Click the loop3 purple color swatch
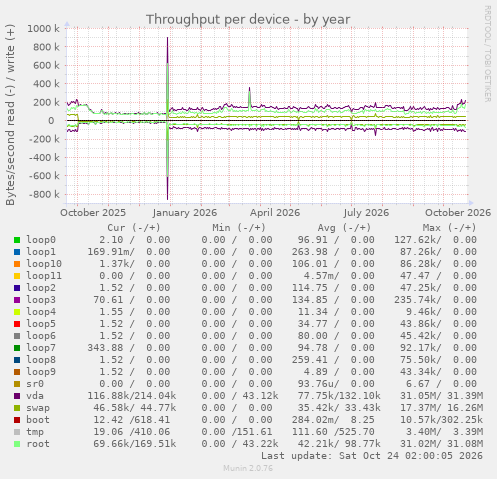 click(x=17, y=300)
